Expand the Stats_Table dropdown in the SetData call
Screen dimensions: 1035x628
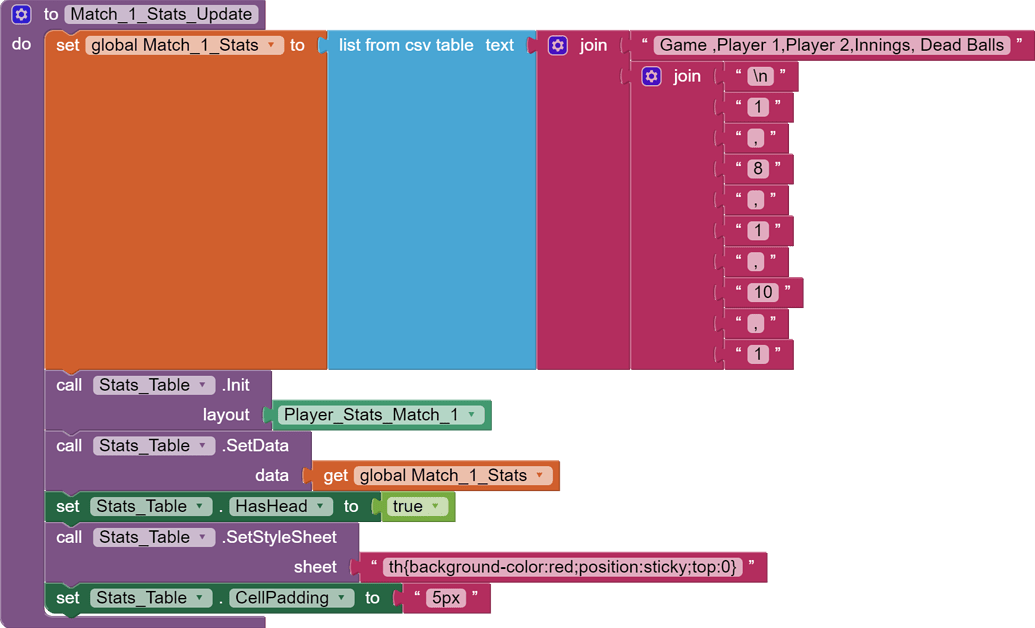click(203, 446)
